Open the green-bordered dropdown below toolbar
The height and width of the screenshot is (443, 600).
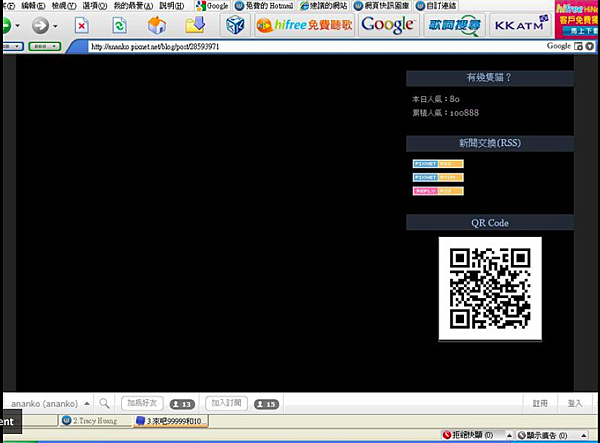coord(45,46)
